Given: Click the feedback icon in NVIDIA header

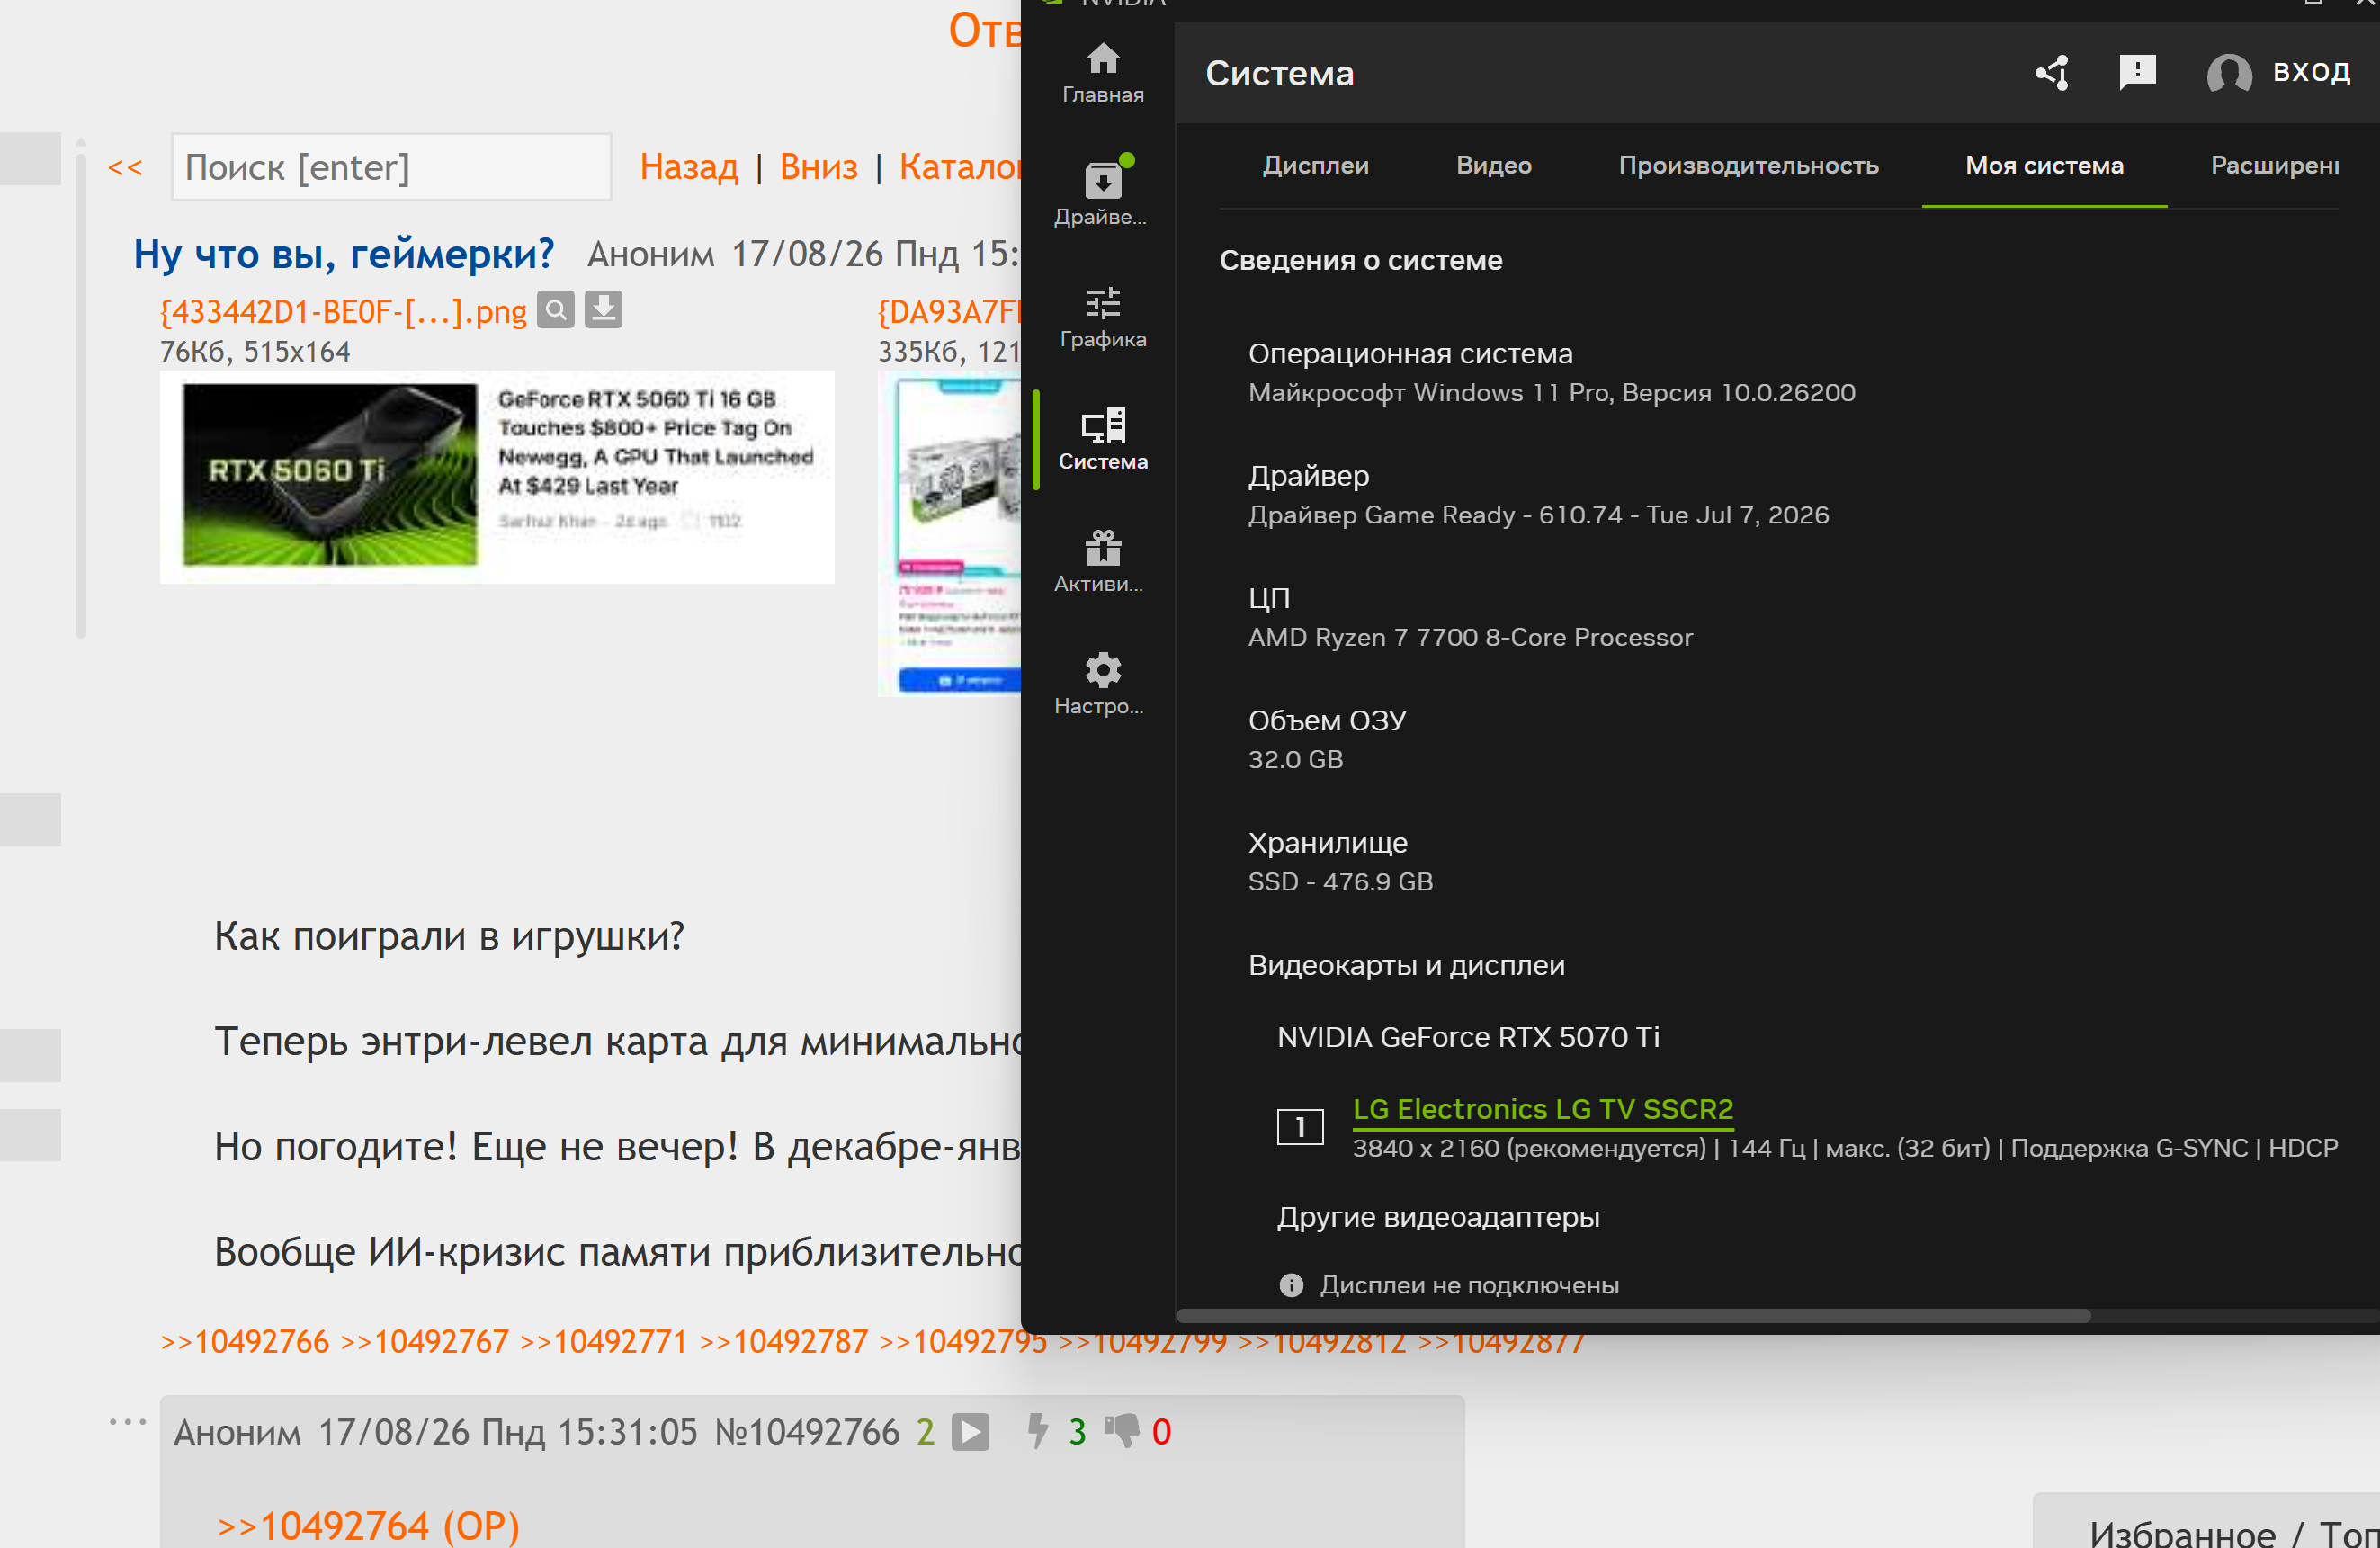Looking at the screenshot, I should tap(2137, 72).
